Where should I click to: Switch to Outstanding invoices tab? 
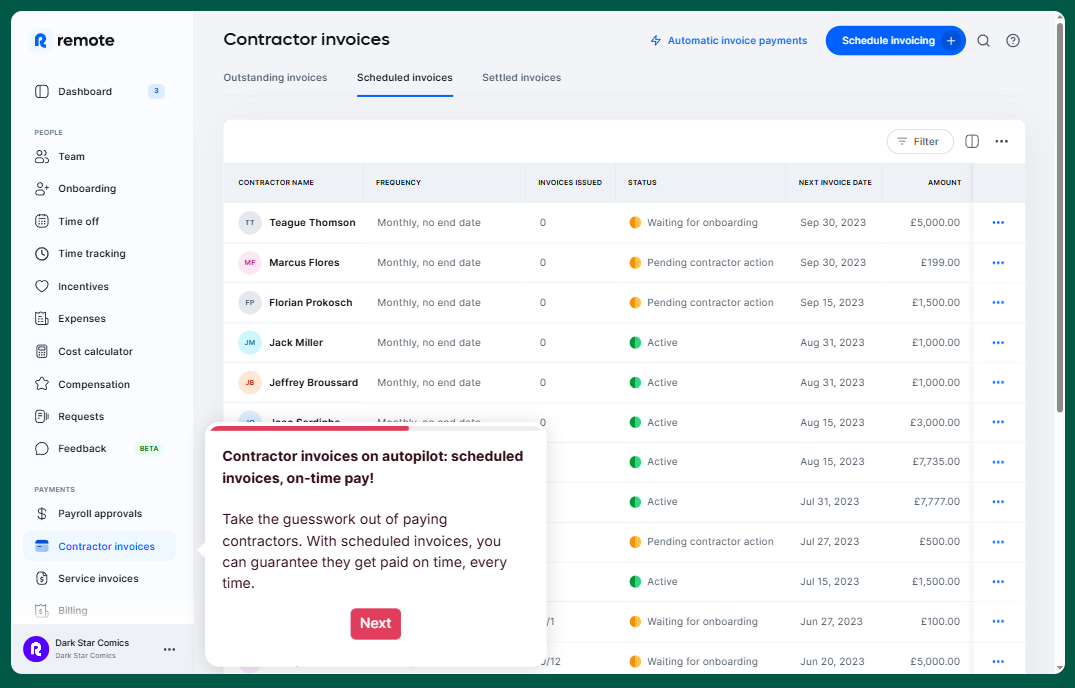(x=275, y=78)
